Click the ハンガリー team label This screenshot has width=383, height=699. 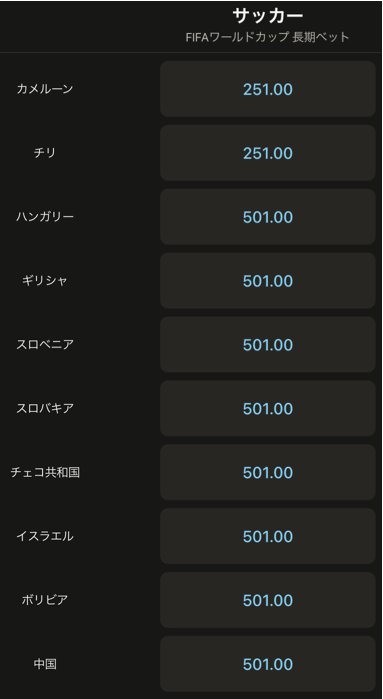click(x=45, y=217)
